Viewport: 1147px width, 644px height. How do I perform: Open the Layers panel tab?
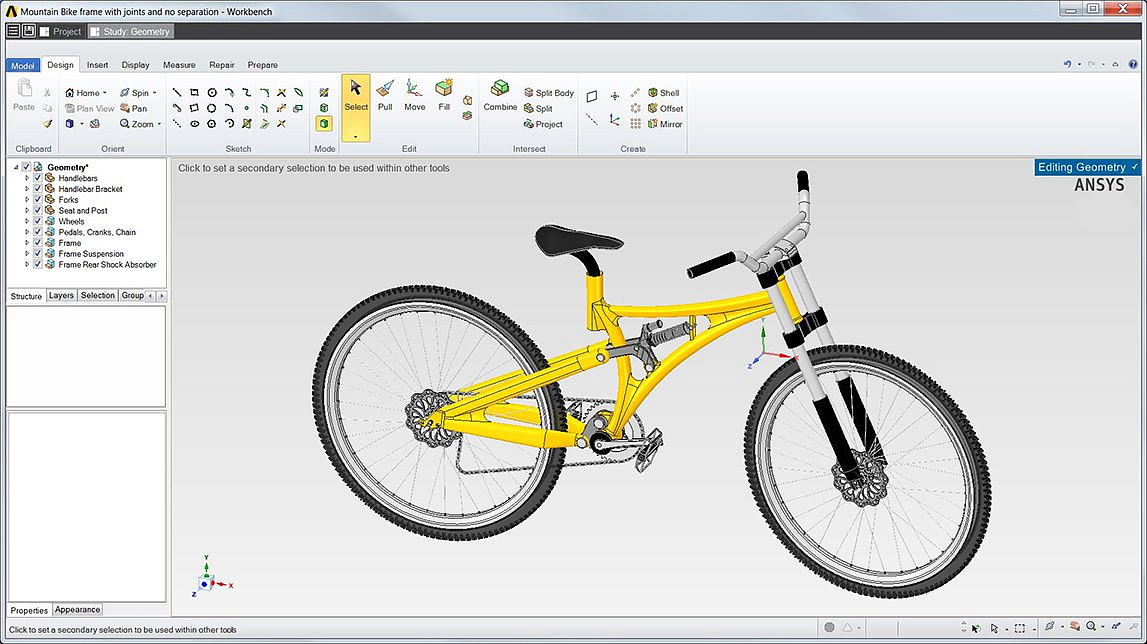[62, 296]
